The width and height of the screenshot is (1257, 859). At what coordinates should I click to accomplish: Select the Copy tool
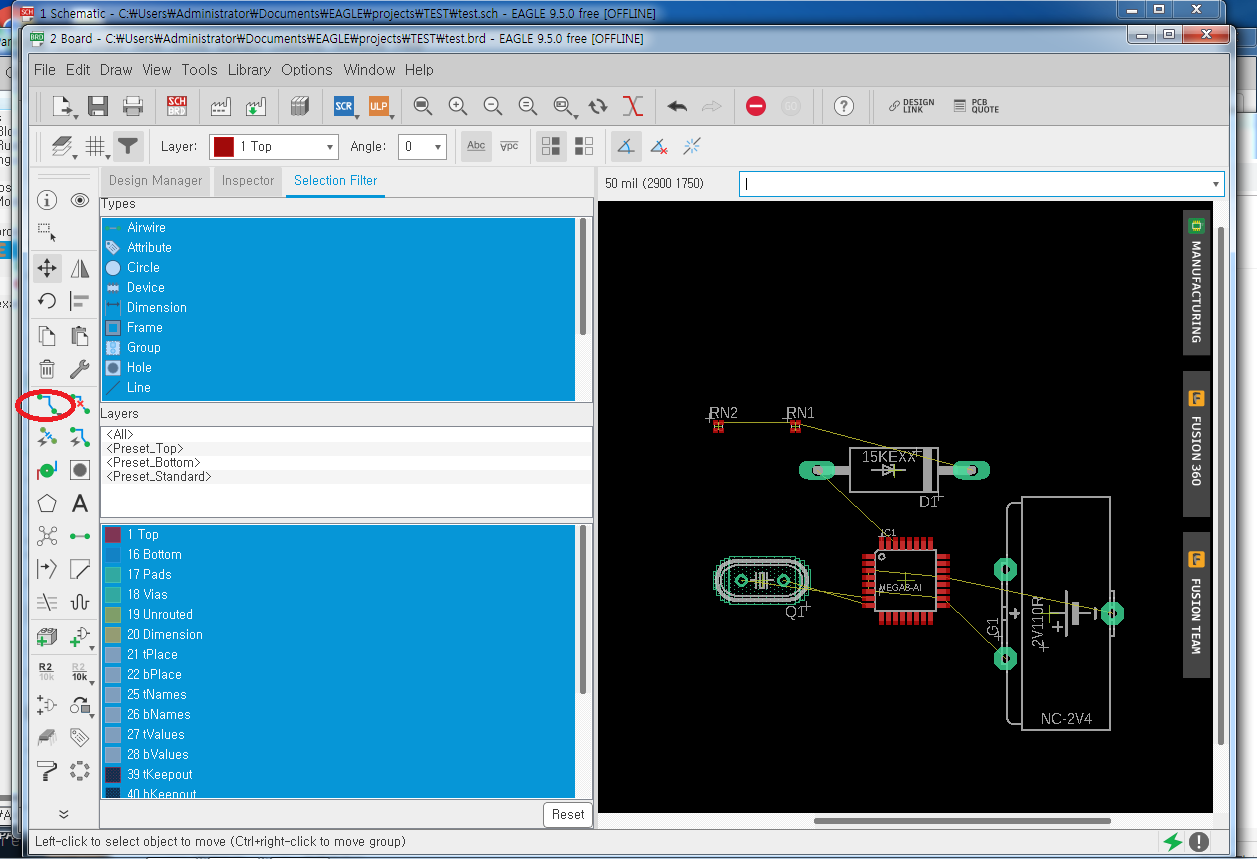click(x=47, y=335)
